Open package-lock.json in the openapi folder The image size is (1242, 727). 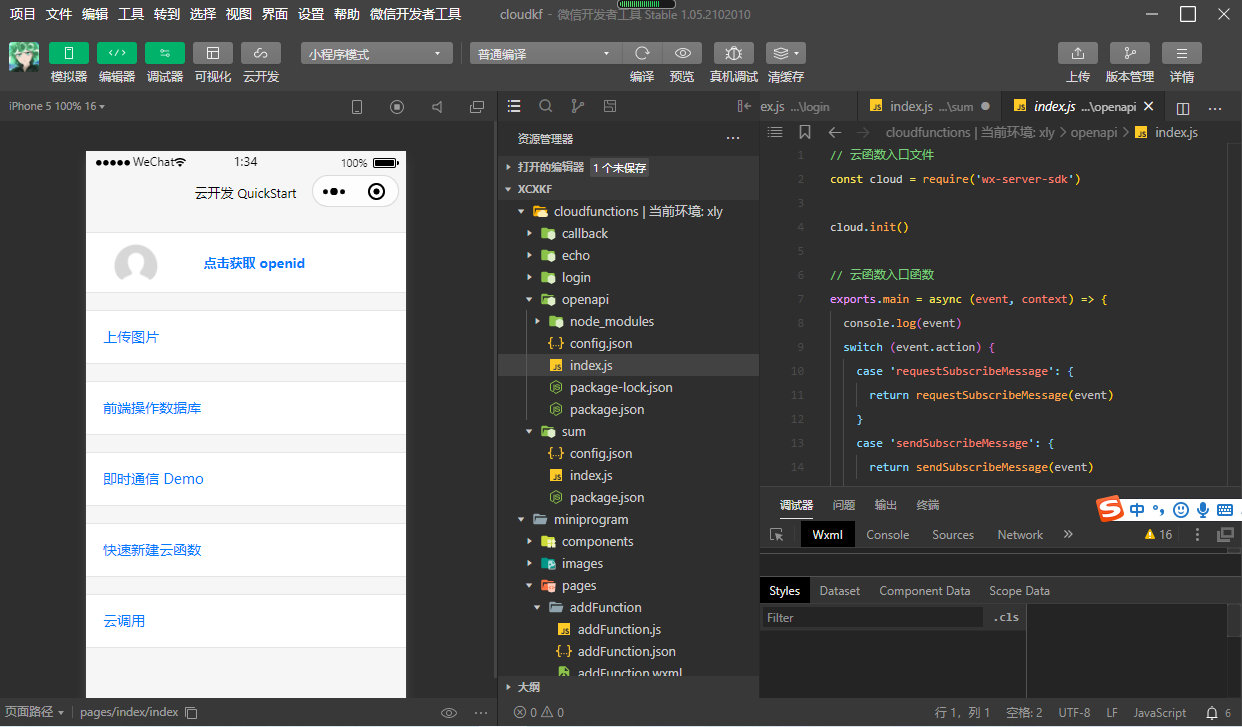(621, 387)
